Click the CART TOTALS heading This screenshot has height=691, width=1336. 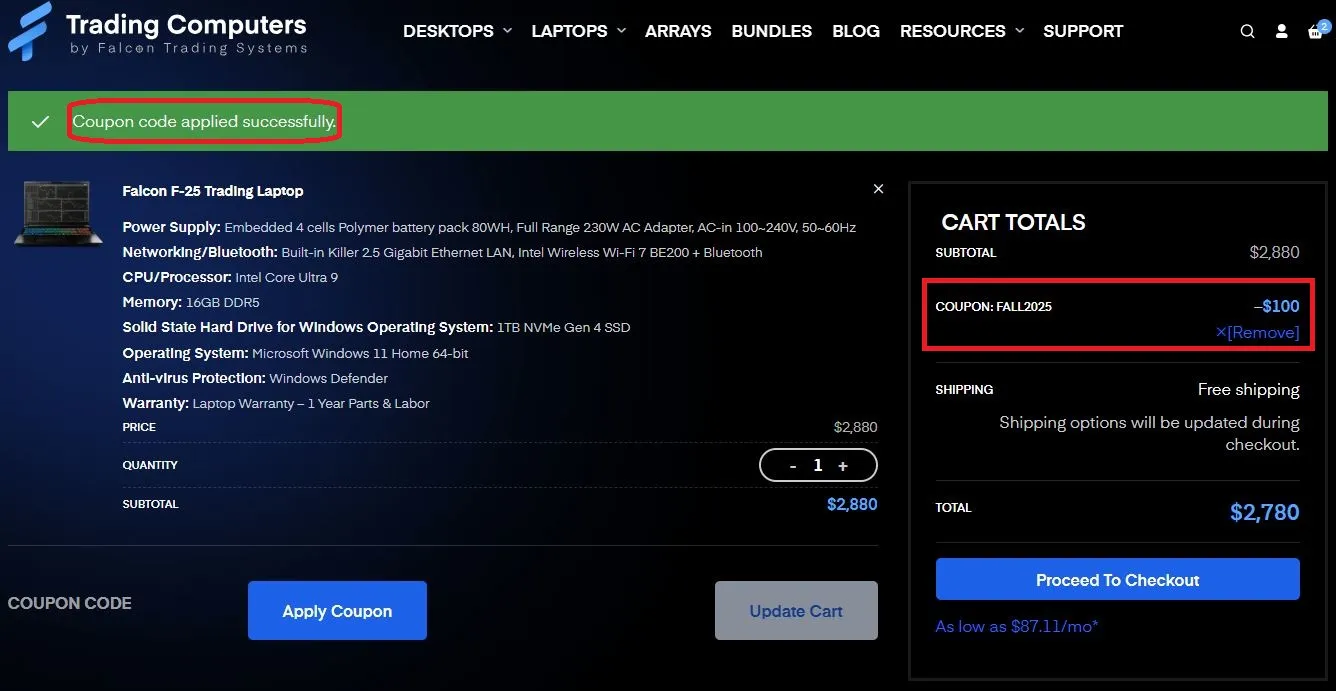1013,222
